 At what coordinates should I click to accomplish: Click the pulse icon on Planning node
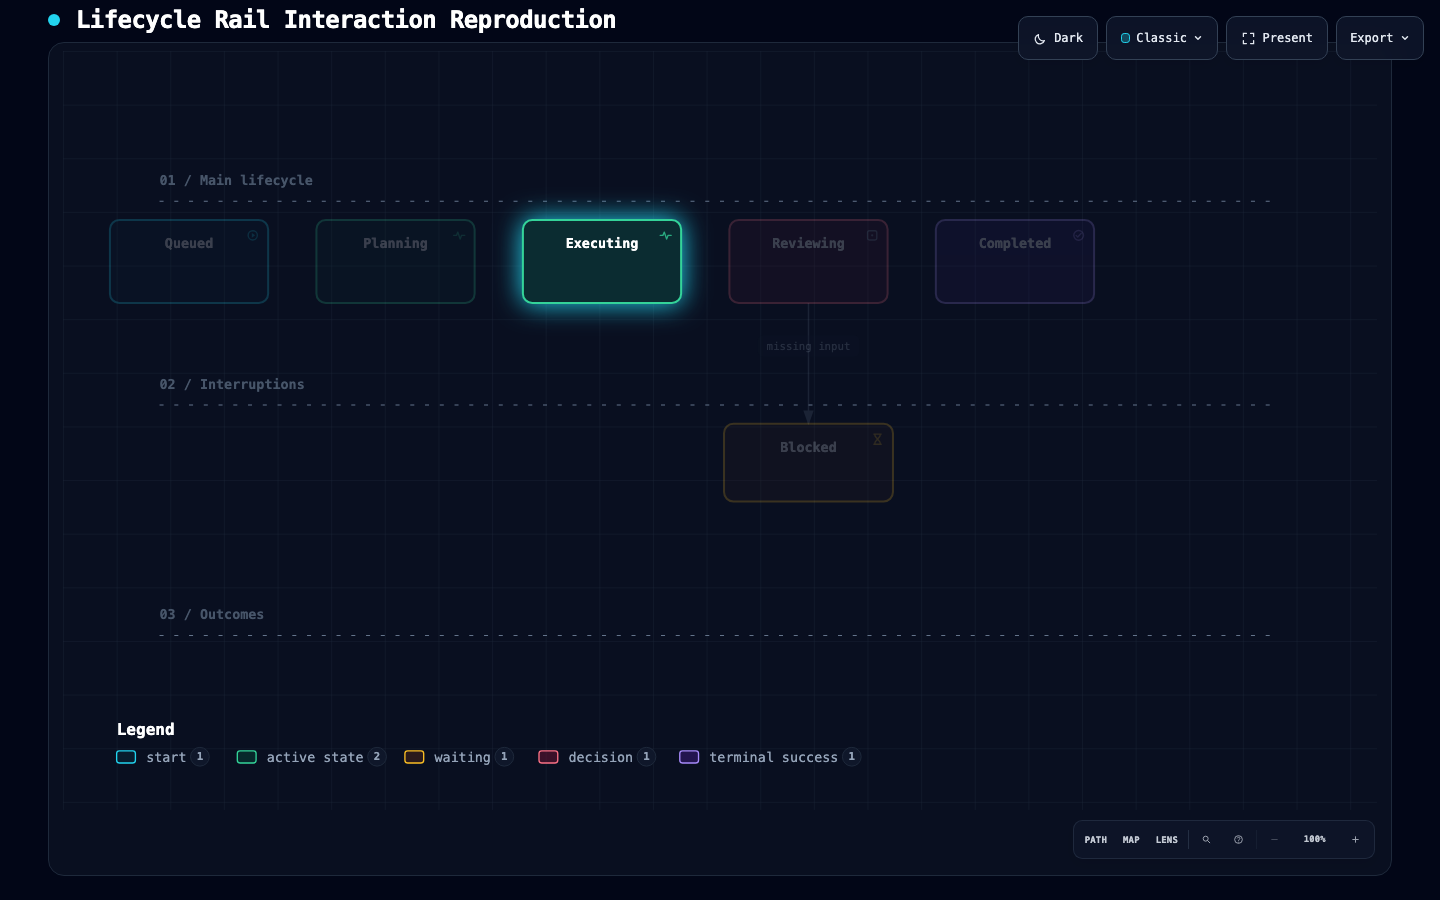pyautogui.click(x=459, y=236)
